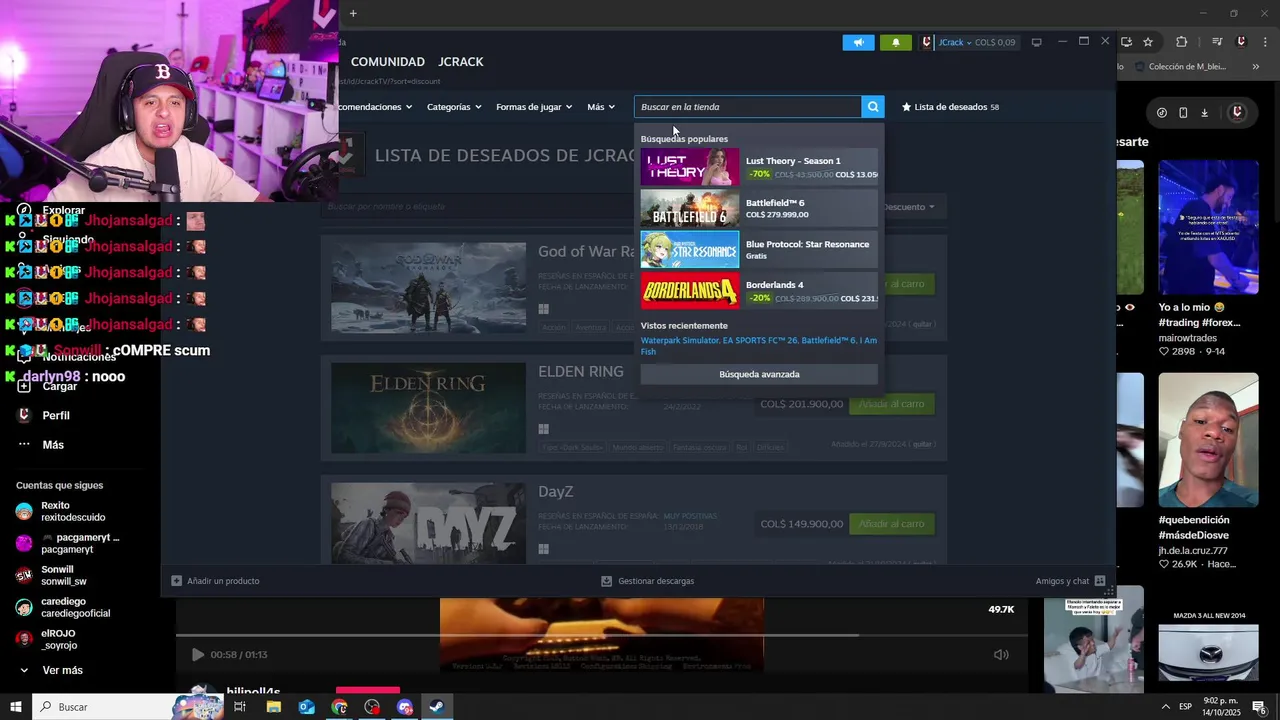Click the TikTok download app icon
The height and width of the screenshot is (720, 1280).
point(1205,113)
